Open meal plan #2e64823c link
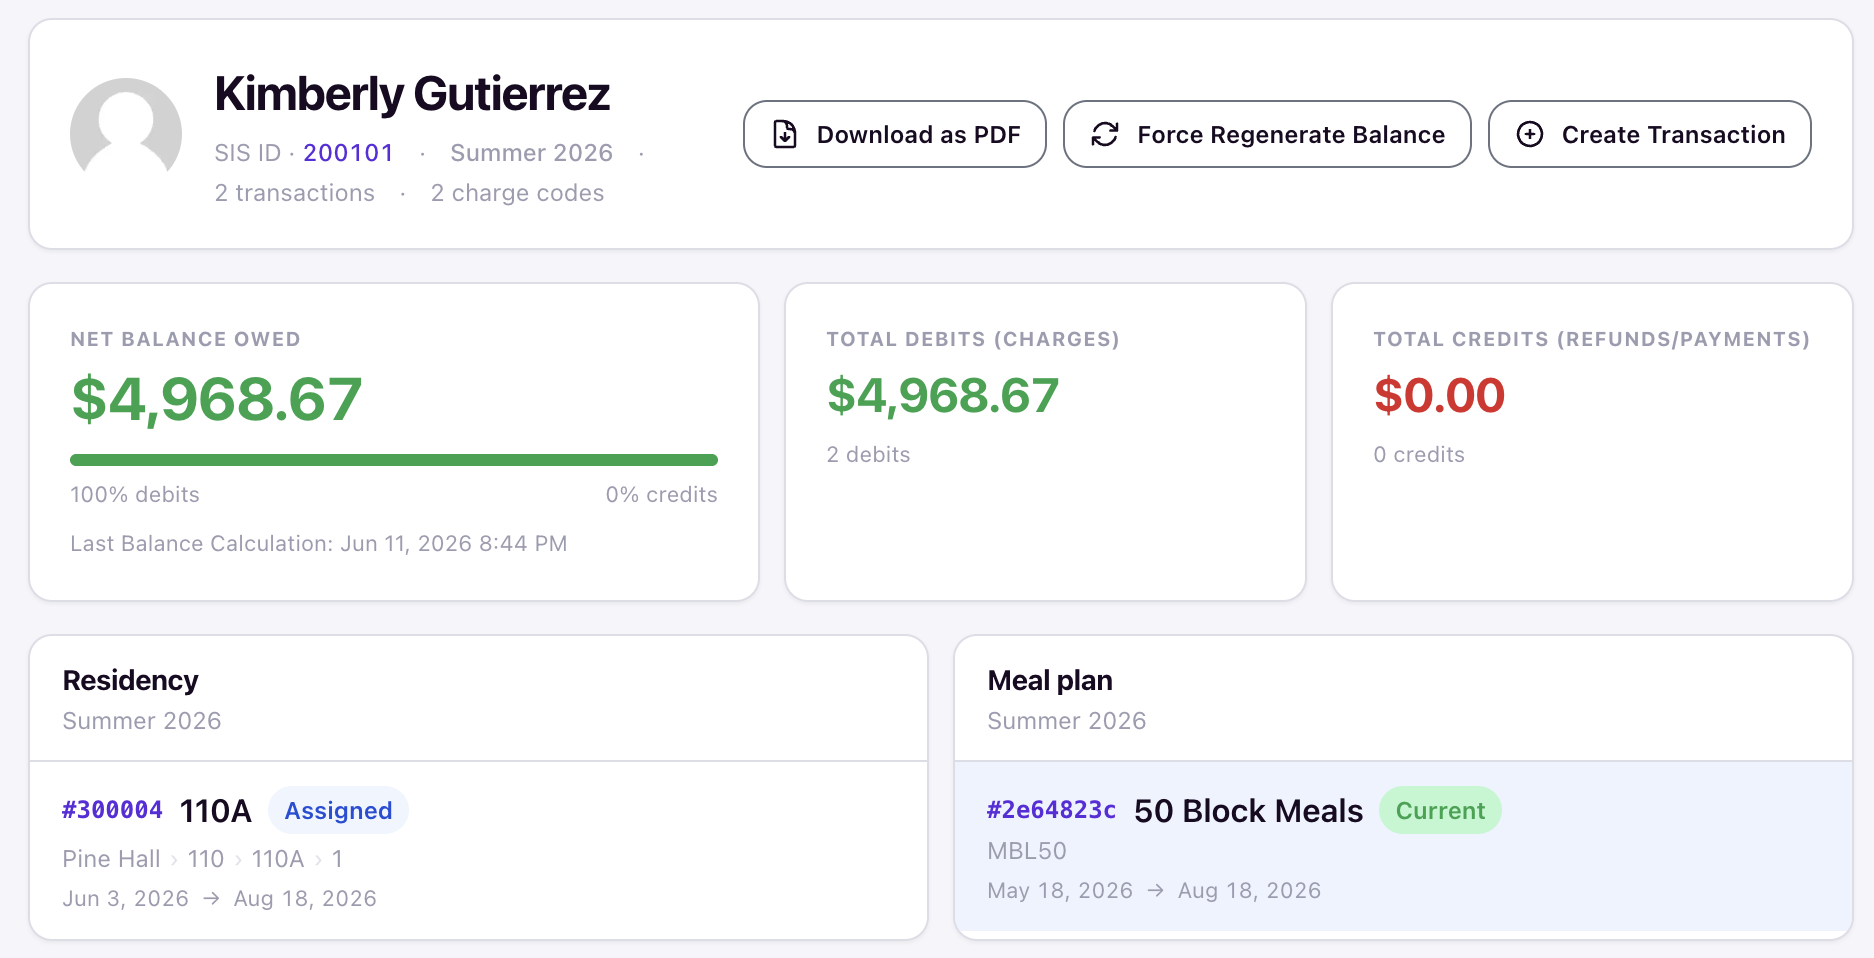This screenshot has width=1874, height=958. [1051, 810]
